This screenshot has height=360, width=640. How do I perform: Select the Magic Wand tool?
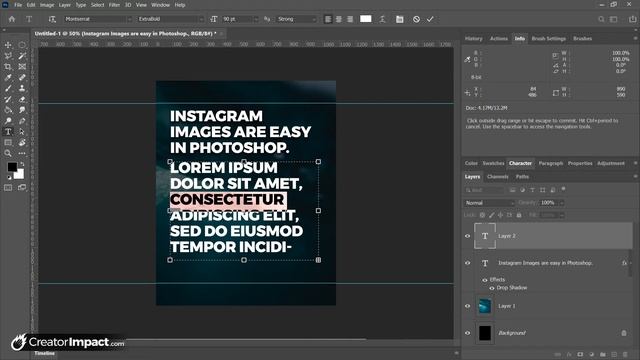click(22, 56)
